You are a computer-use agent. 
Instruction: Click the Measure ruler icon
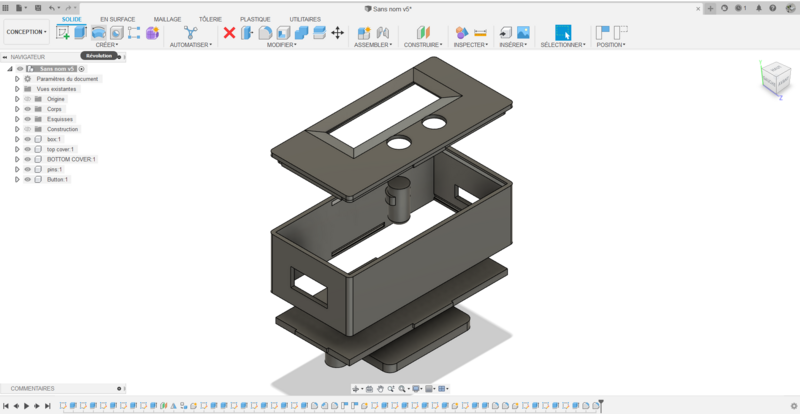tap(480, 32)
